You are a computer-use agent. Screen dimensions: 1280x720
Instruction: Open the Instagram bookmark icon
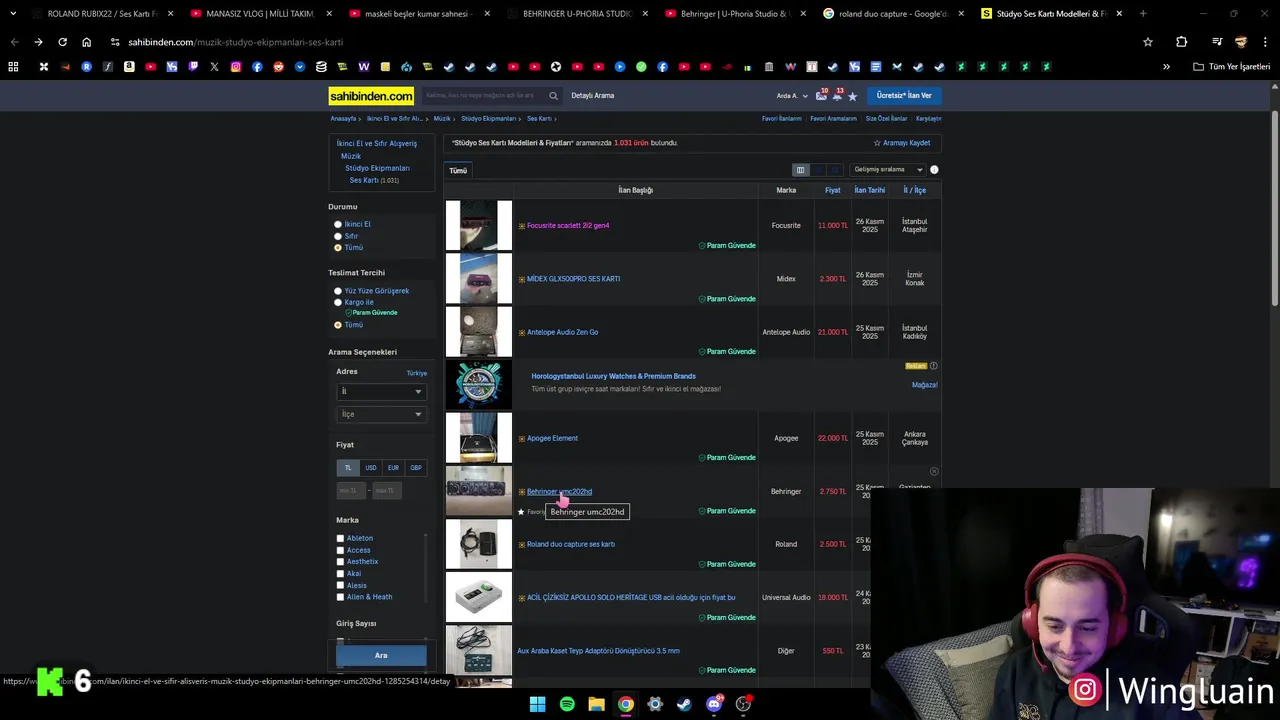pos(236,67)
